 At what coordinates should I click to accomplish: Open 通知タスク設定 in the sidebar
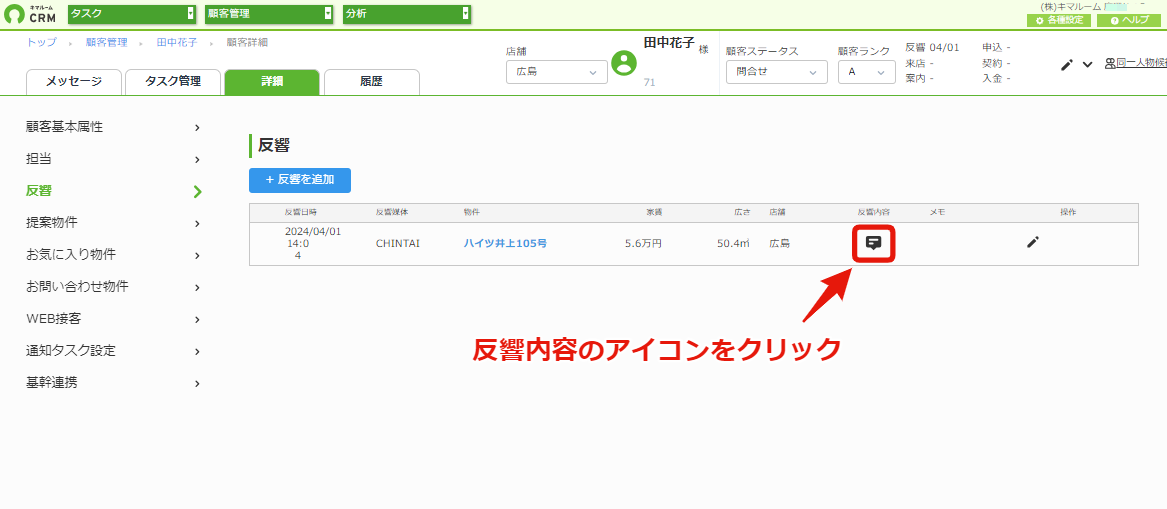(113, 351)
